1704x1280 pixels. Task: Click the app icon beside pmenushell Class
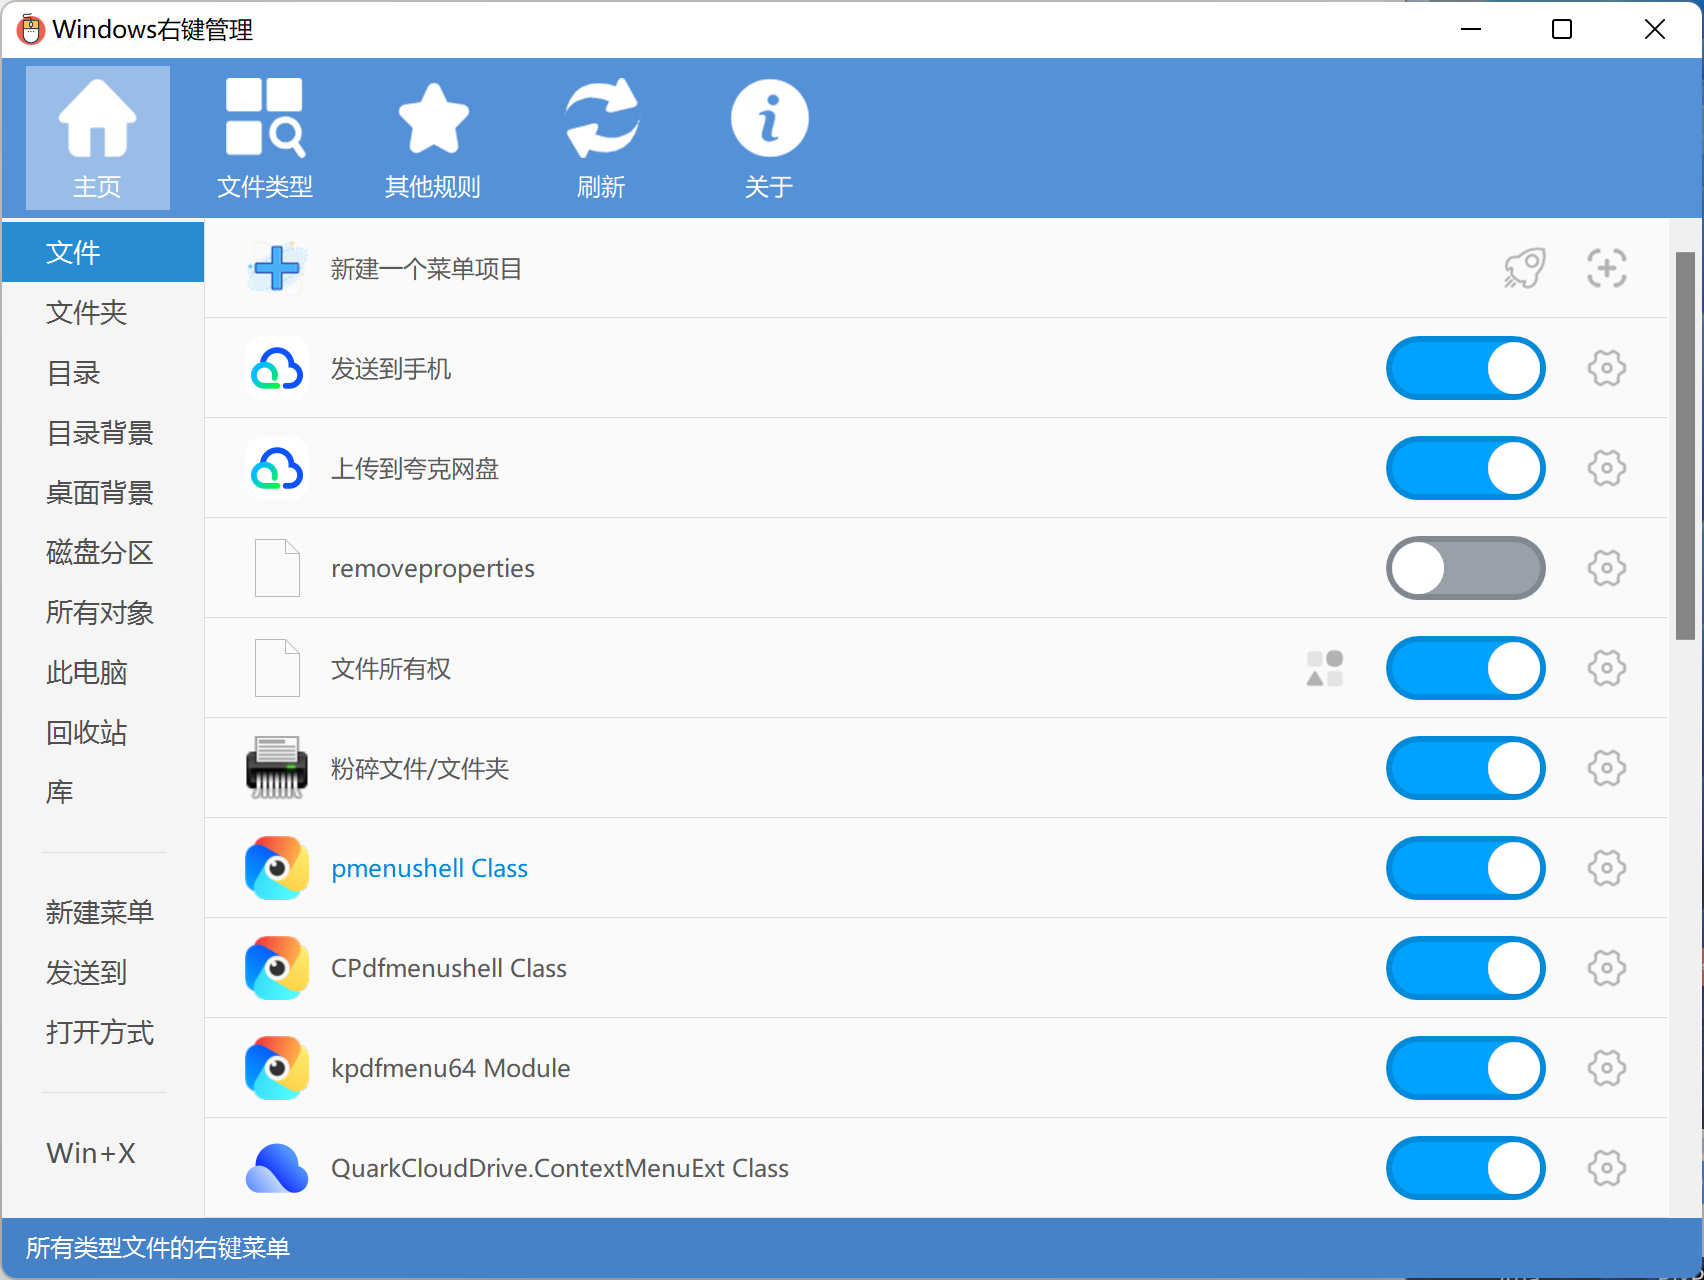[277, 868]
